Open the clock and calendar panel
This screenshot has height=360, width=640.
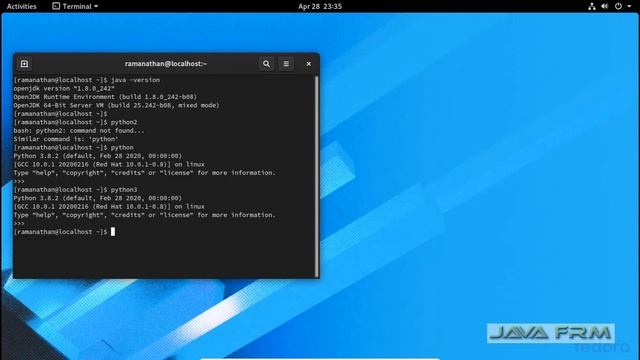click(320, 6)
